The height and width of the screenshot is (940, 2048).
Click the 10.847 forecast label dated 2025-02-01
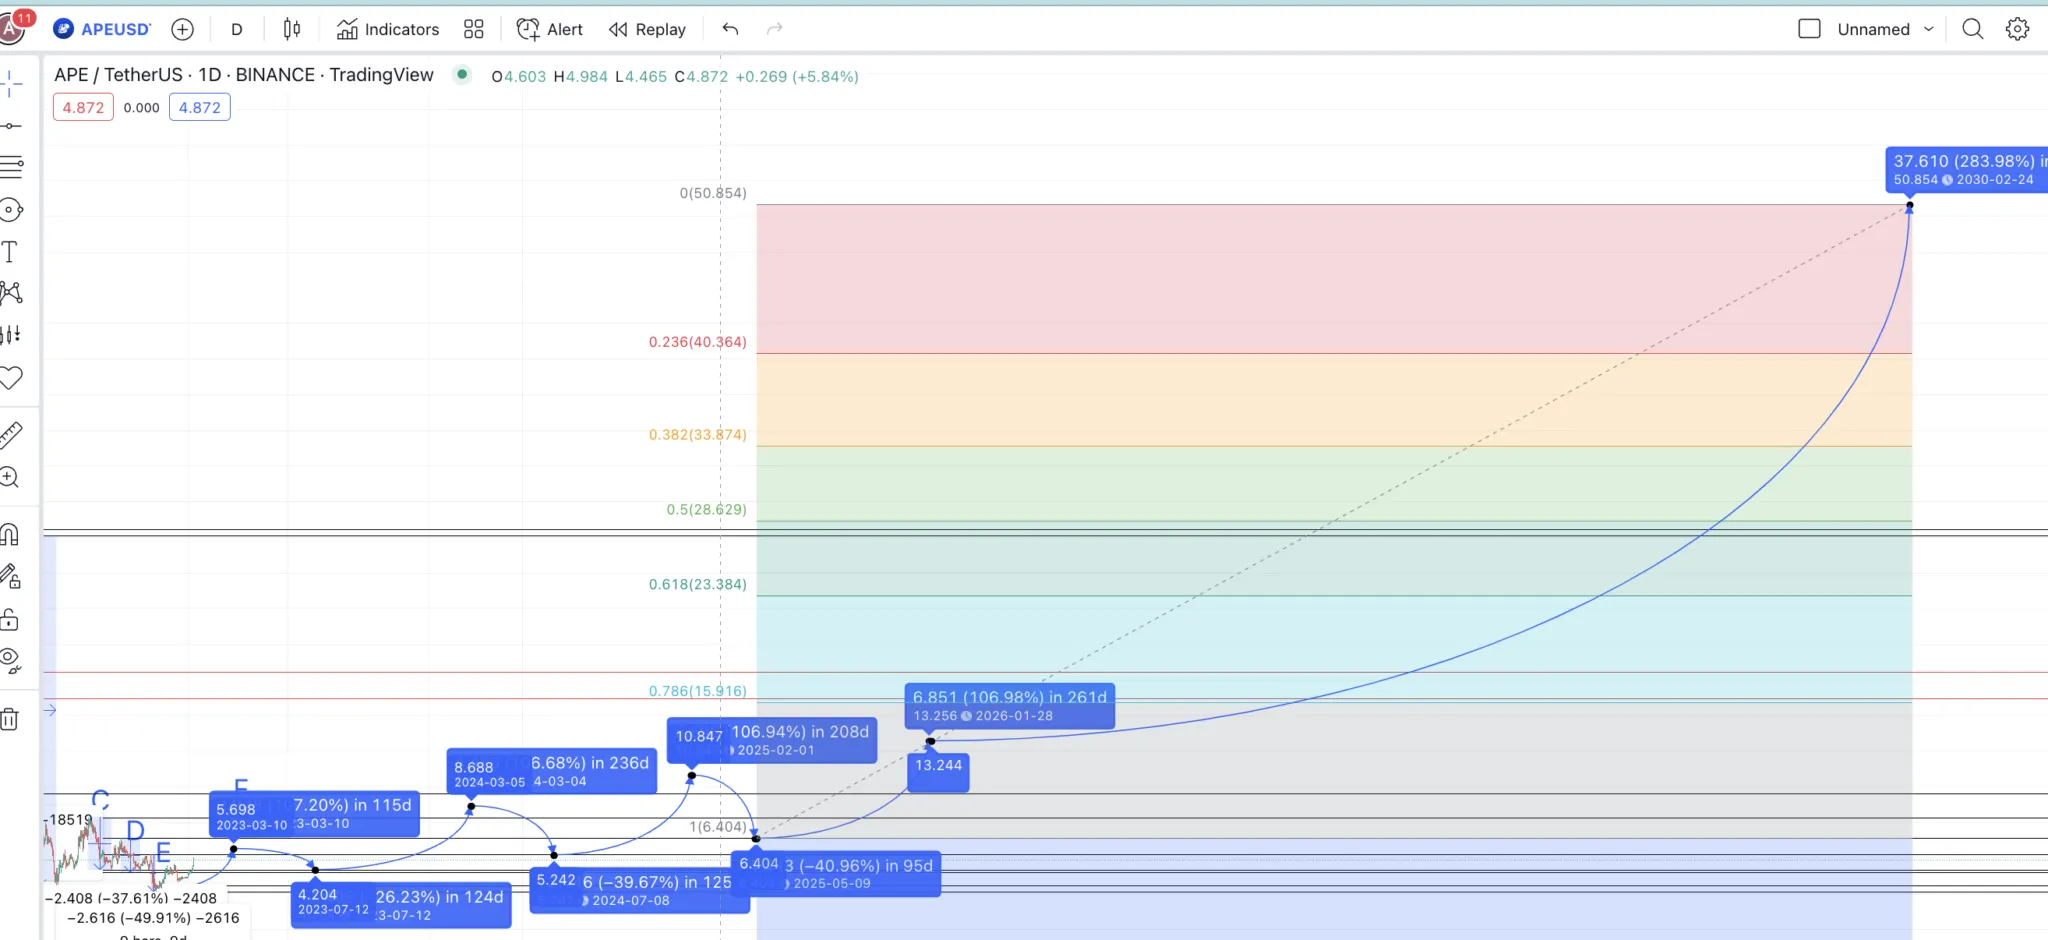click(772, 740)
